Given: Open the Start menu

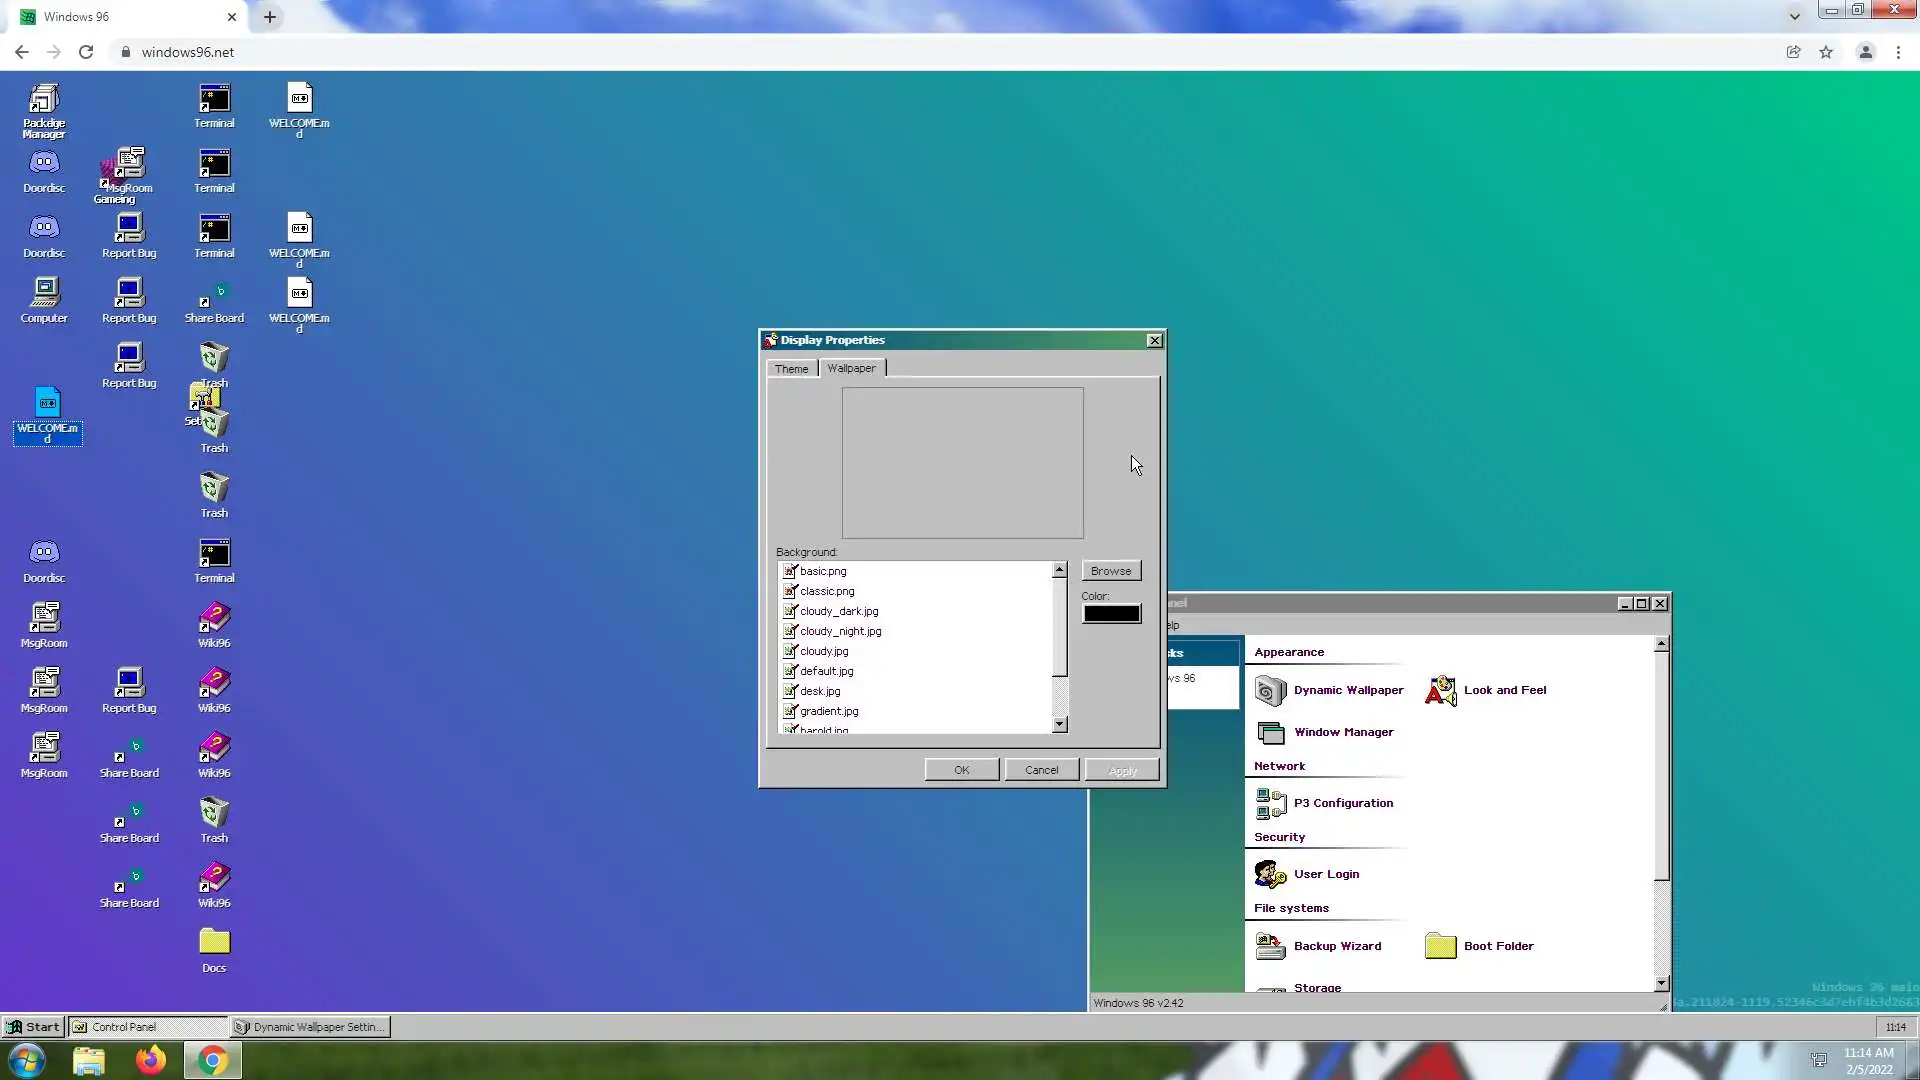Looking at the screenshot, I should tap(33, 1027).
